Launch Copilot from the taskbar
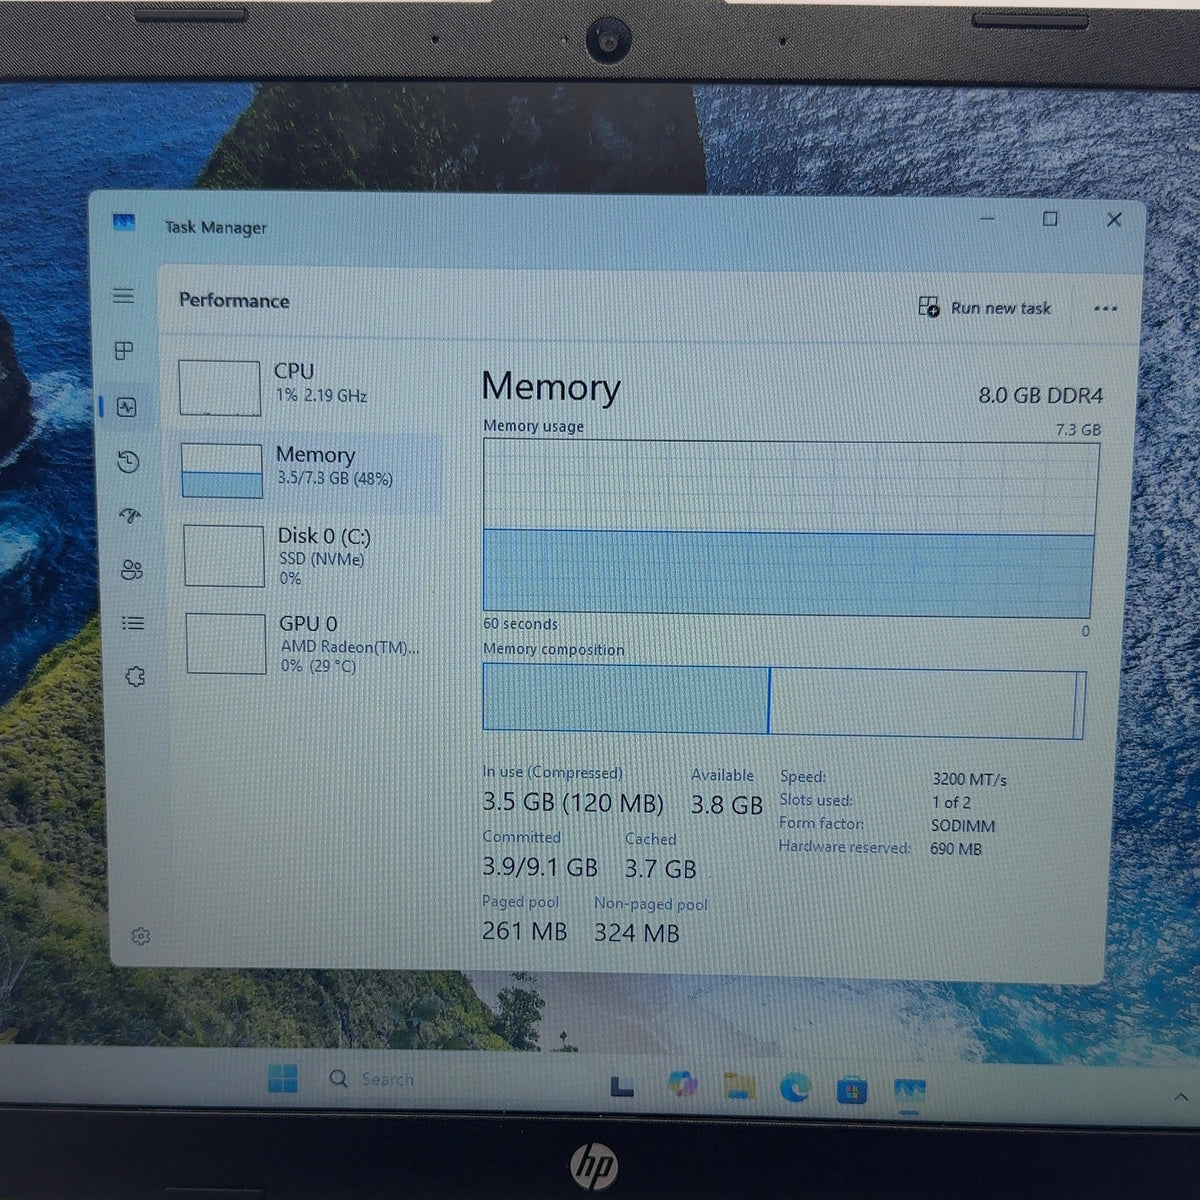The height and width of the screenshot is (1200, 1200). coord(683,1085)
